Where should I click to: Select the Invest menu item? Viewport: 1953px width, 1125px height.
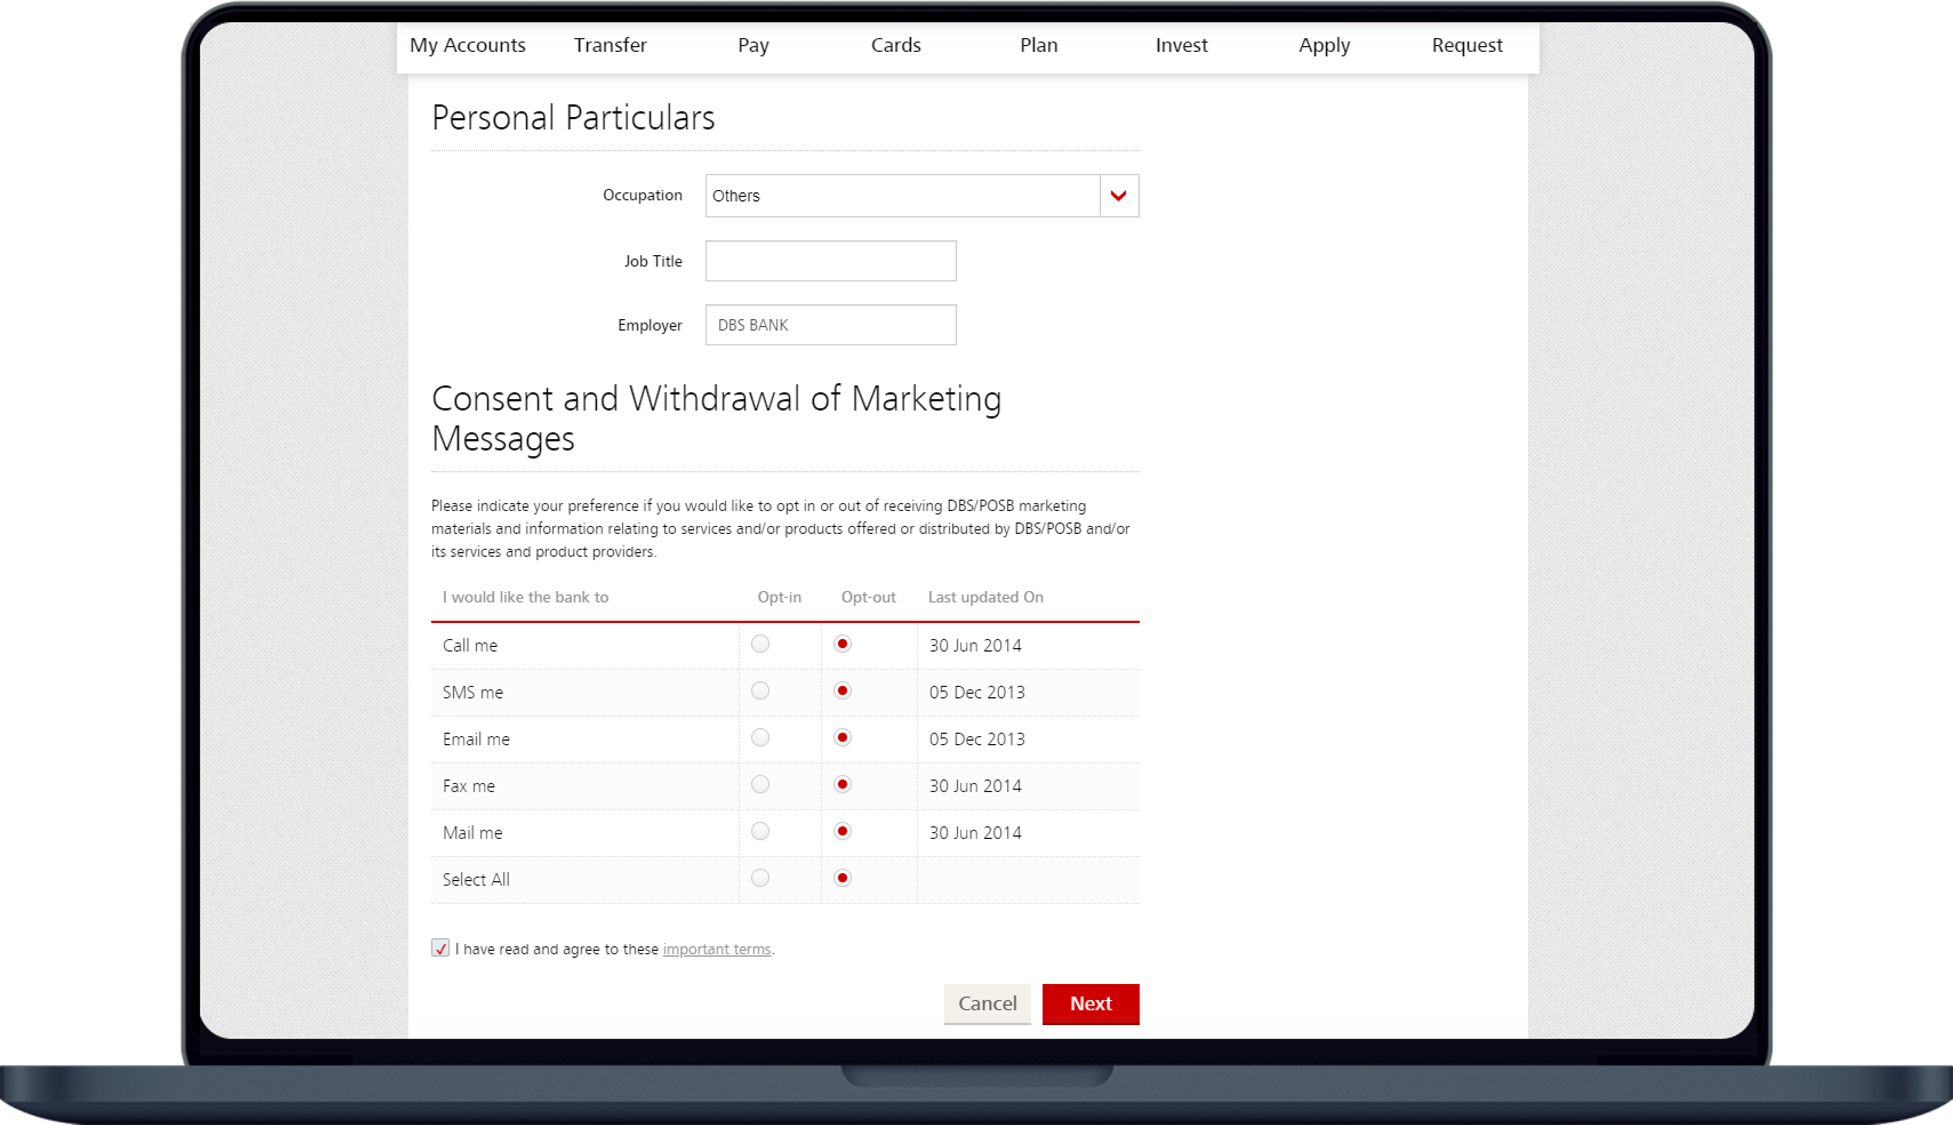tap(1181, 45)
